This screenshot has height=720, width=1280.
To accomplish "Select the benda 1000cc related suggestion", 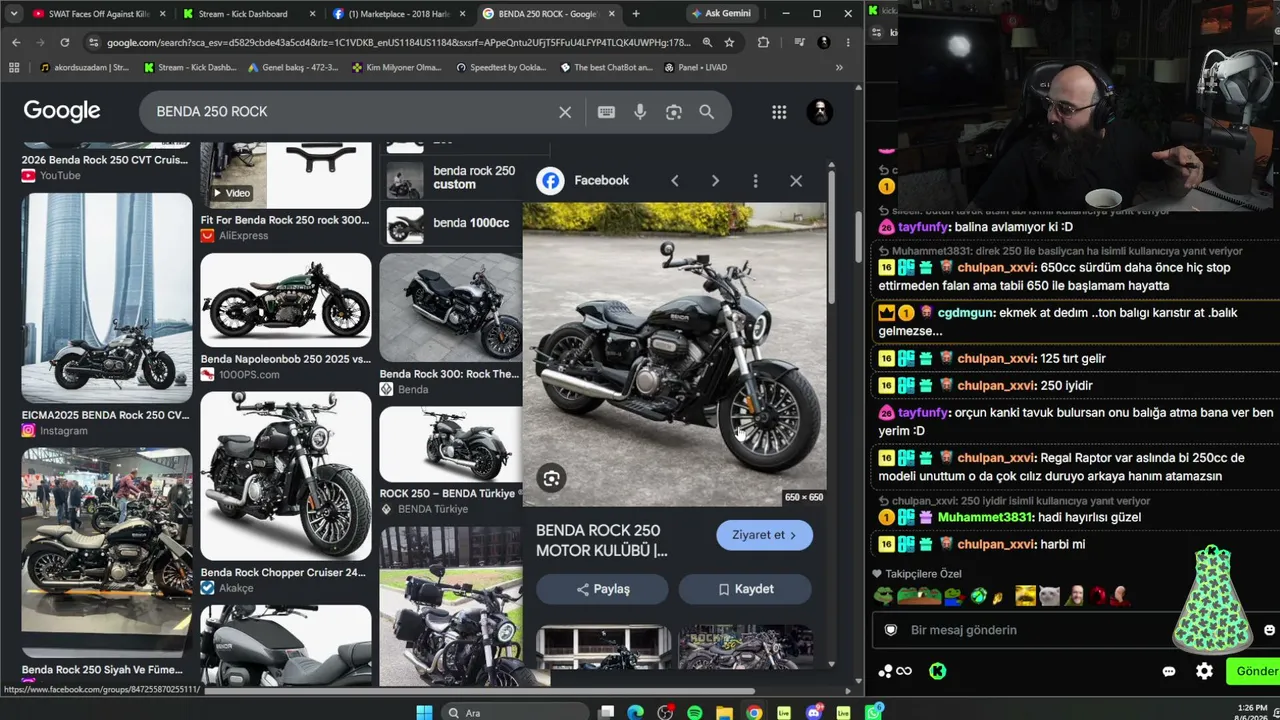I will click(x=451, y=224).
